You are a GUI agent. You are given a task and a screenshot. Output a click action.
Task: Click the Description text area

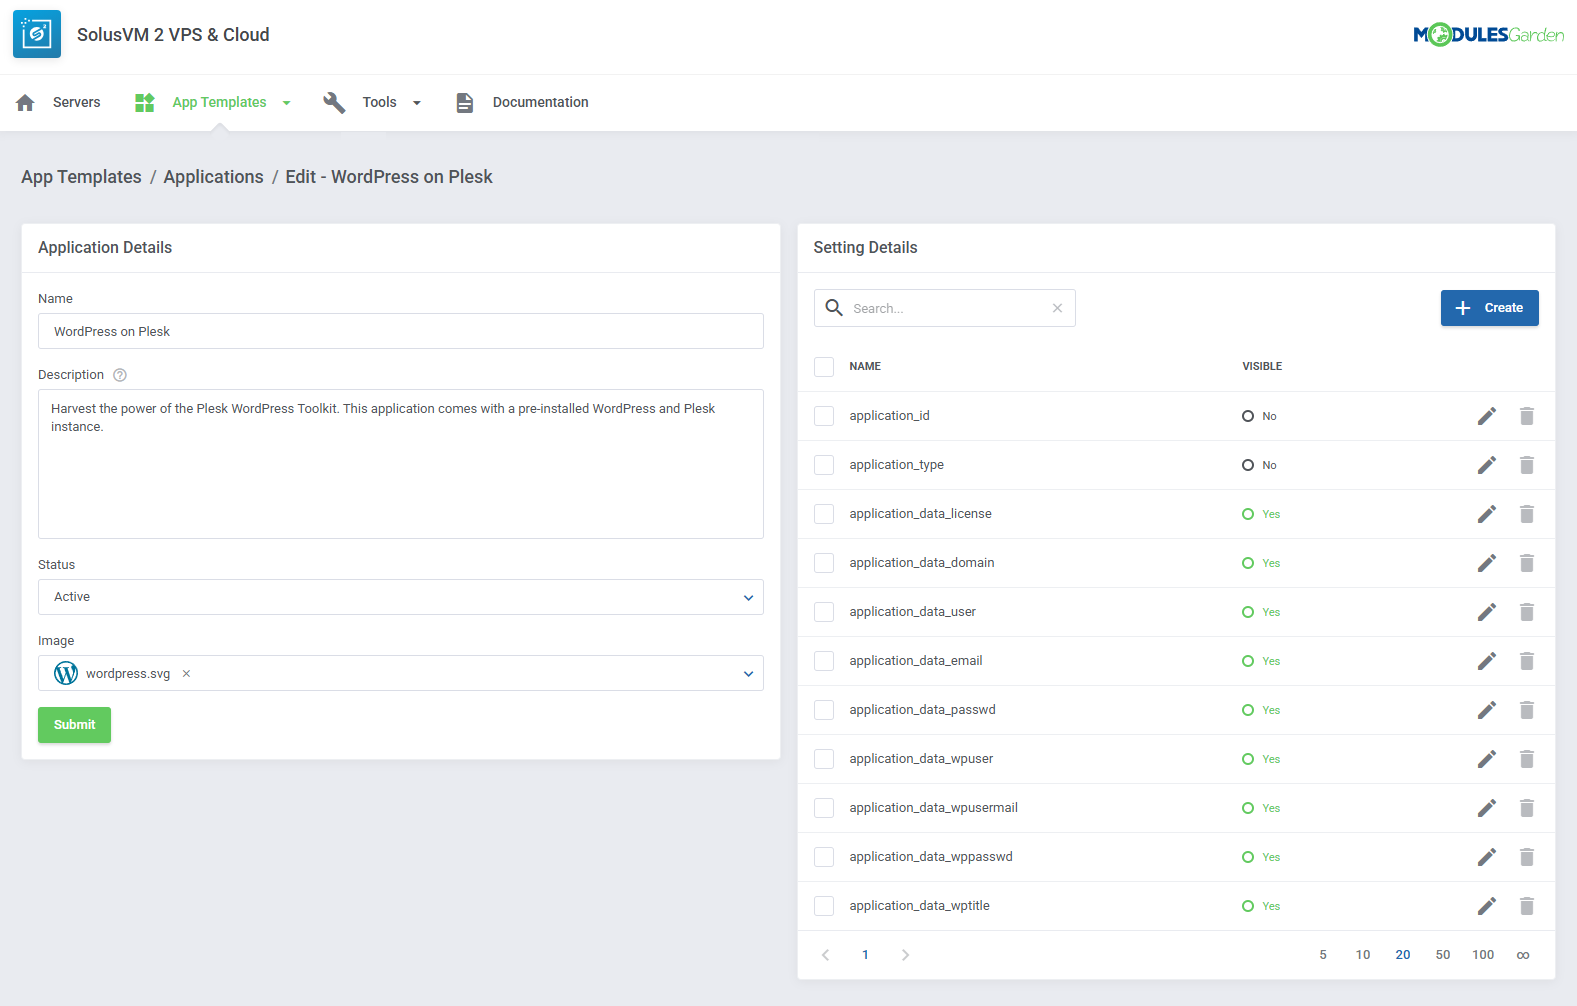click(401, 464)
